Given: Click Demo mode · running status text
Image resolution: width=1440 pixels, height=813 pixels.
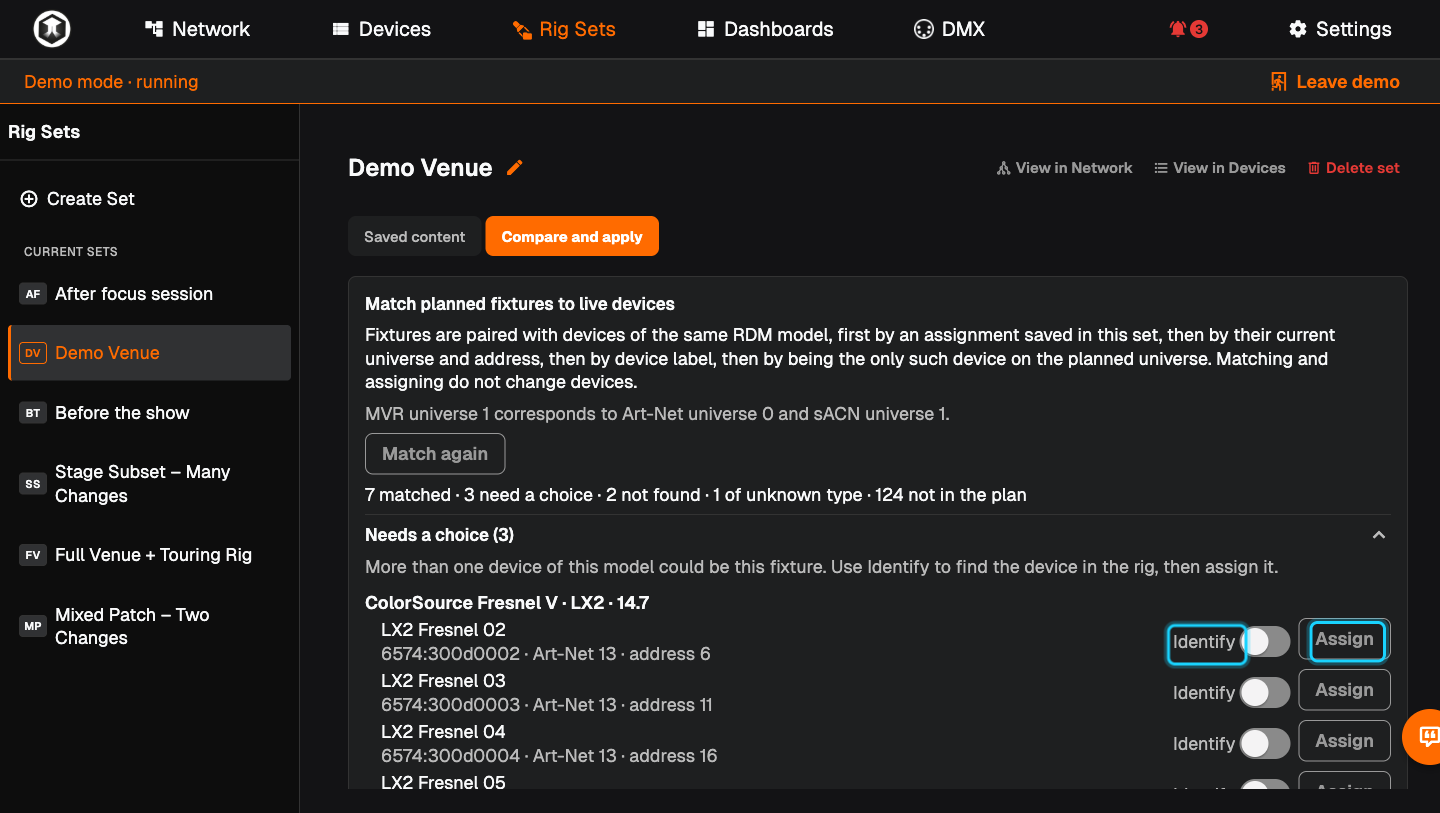Looking at the screenshot, I should tap(111, 82).
